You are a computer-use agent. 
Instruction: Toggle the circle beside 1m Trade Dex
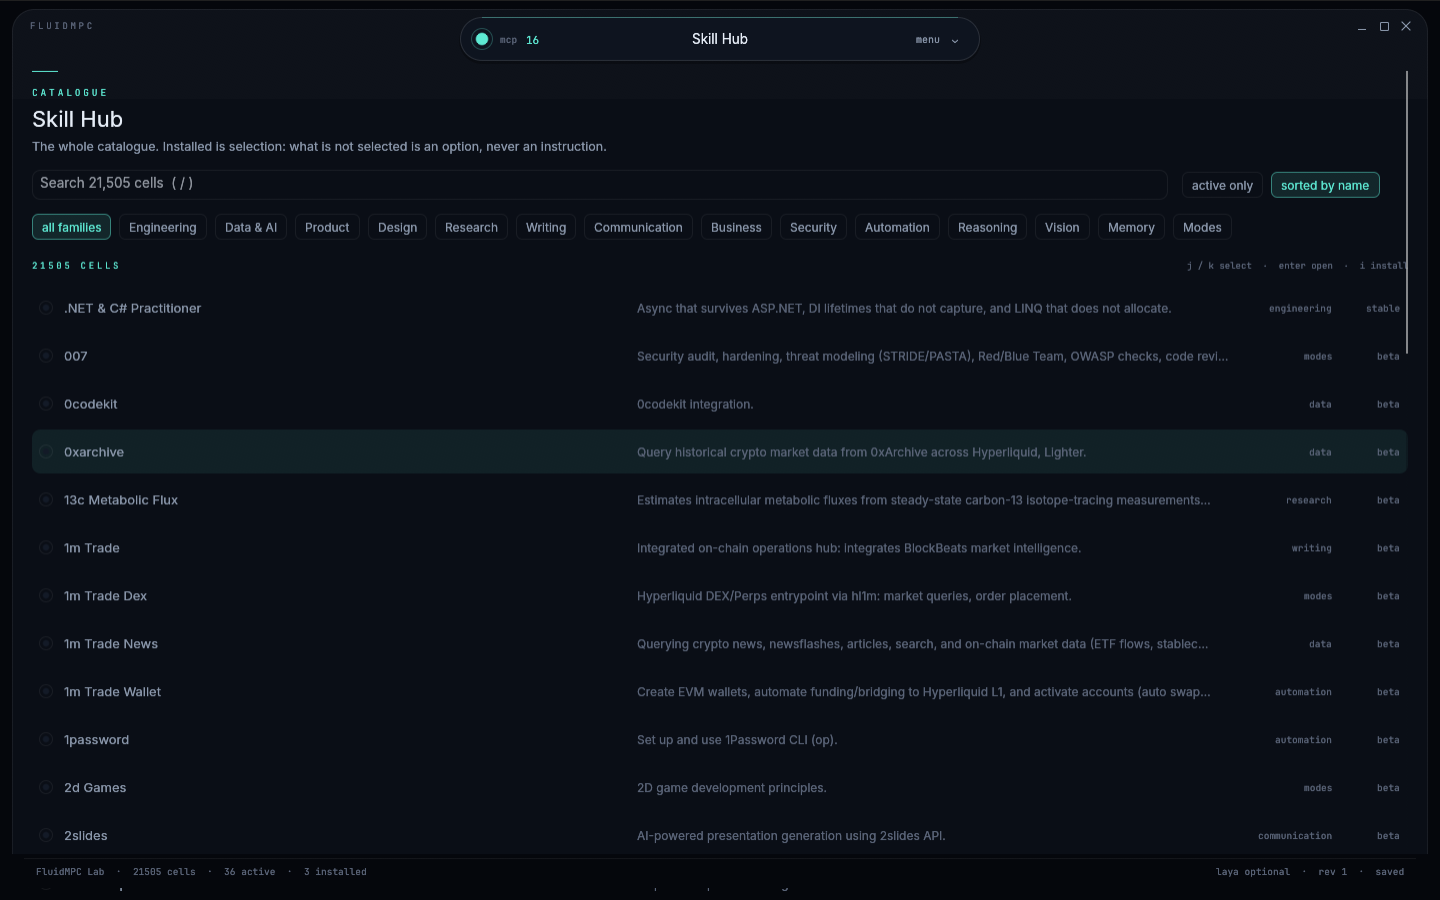click(46, 596)
